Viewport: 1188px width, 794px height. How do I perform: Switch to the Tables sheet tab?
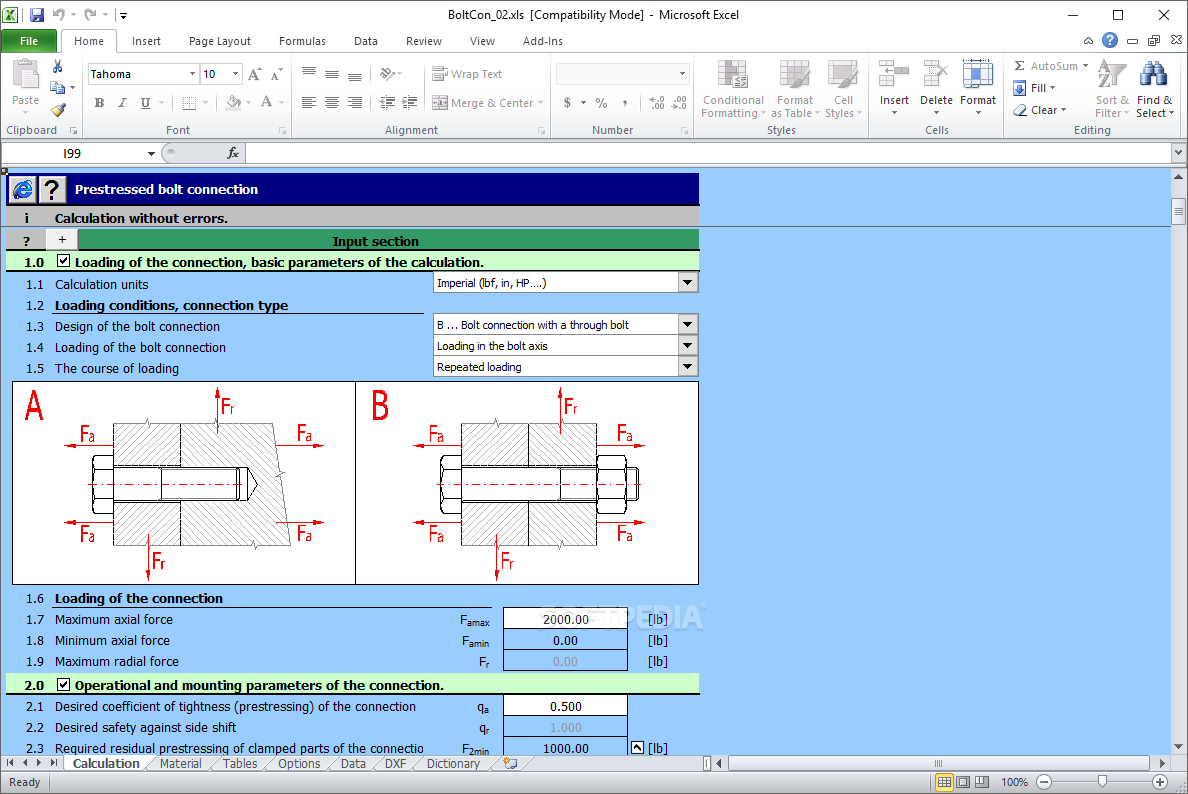[239, 764]
